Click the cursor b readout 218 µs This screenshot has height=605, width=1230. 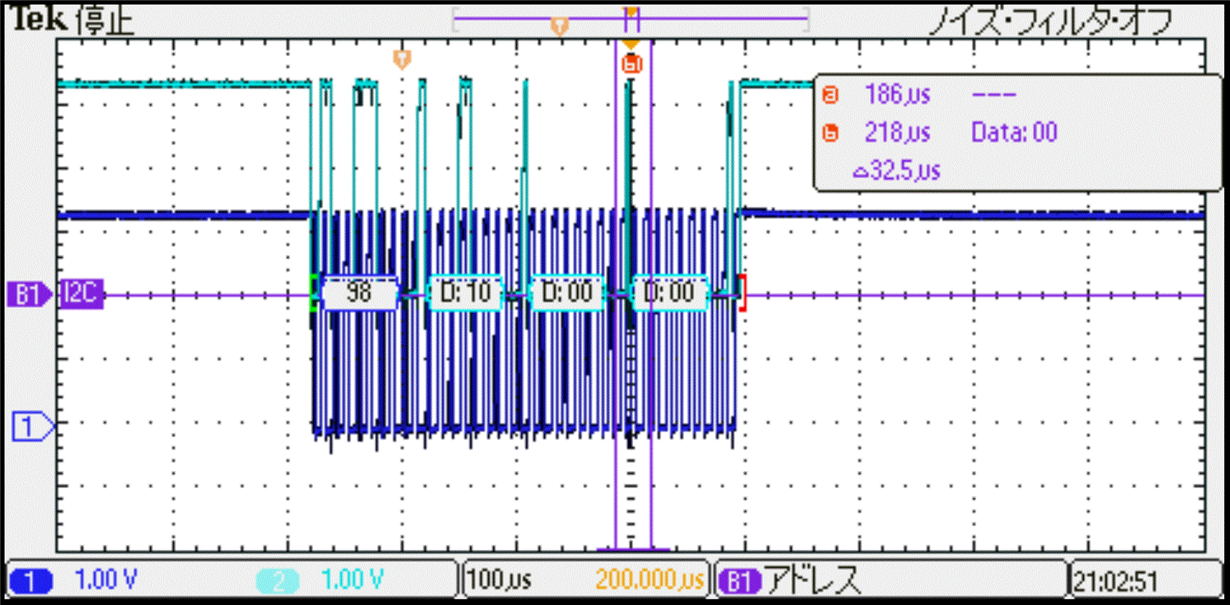pos(897,132)
